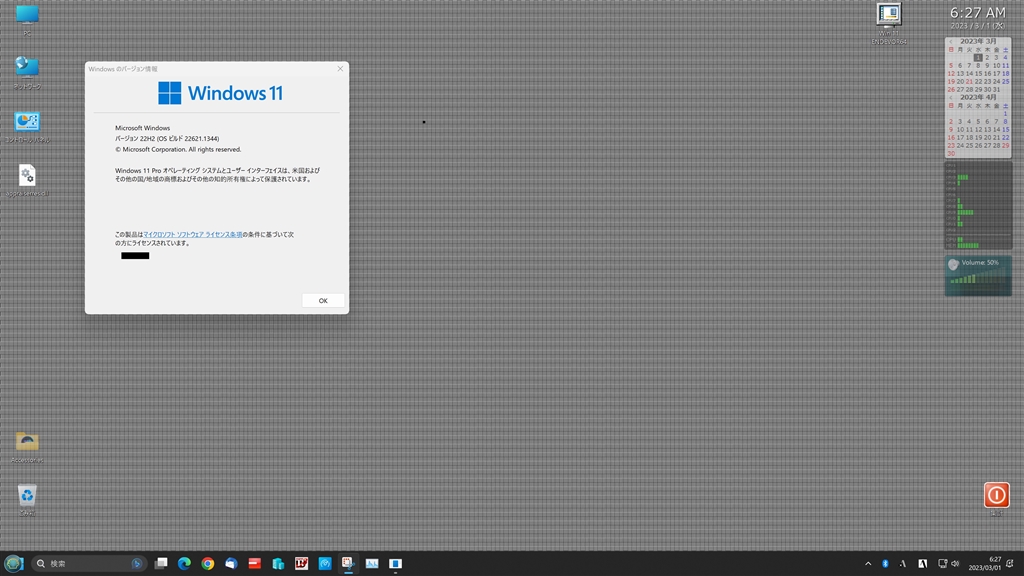The height and width of the screenshot is (576, 1024).
Task: Click the CPU meter gadget bars
Action: [978, 206]
